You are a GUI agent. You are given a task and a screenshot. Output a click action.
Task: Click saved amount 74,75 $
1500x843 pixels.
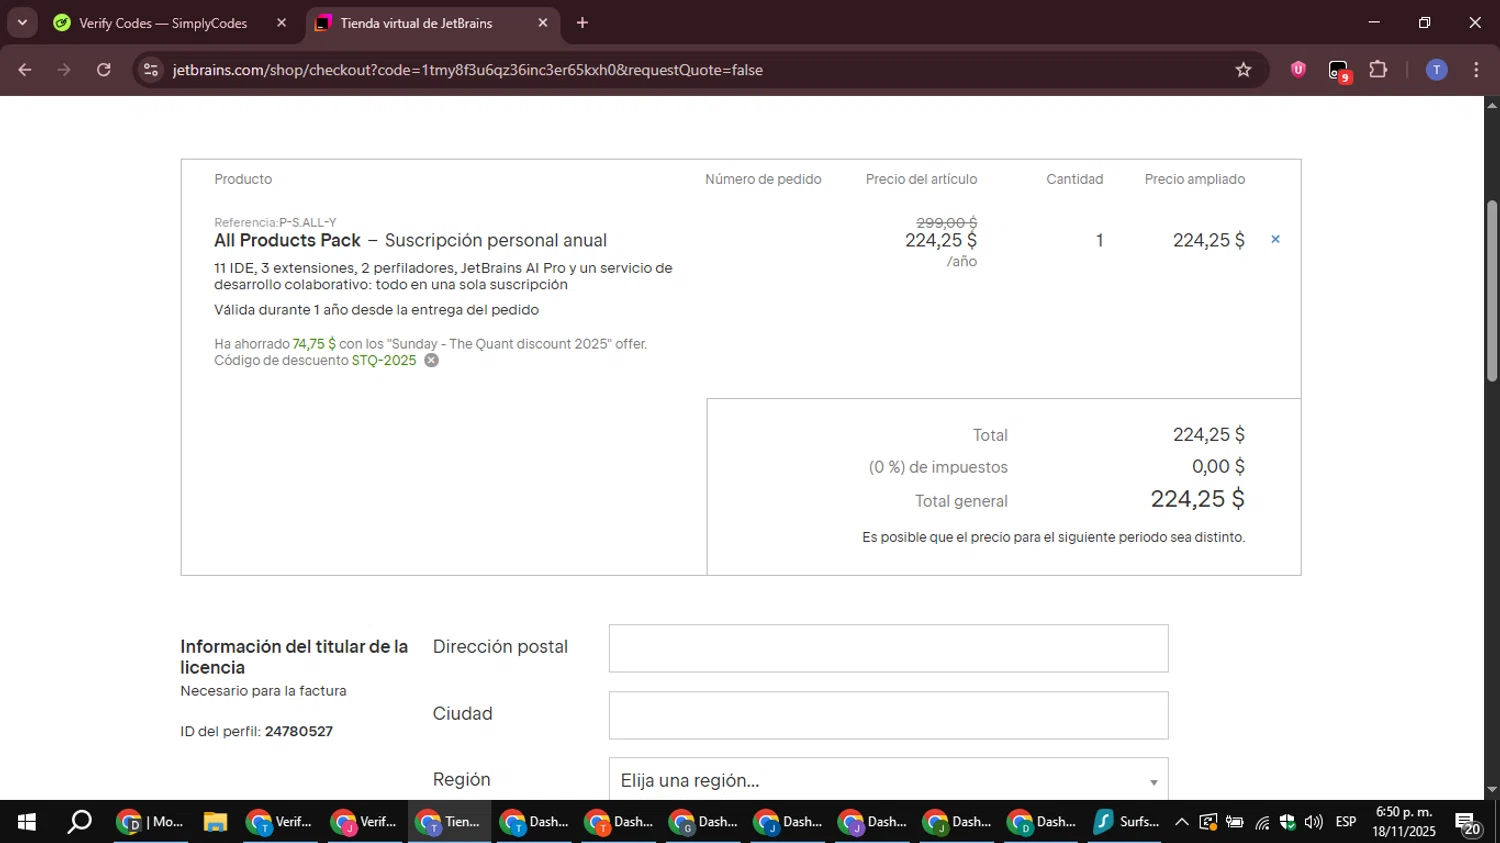coord(314,344)
